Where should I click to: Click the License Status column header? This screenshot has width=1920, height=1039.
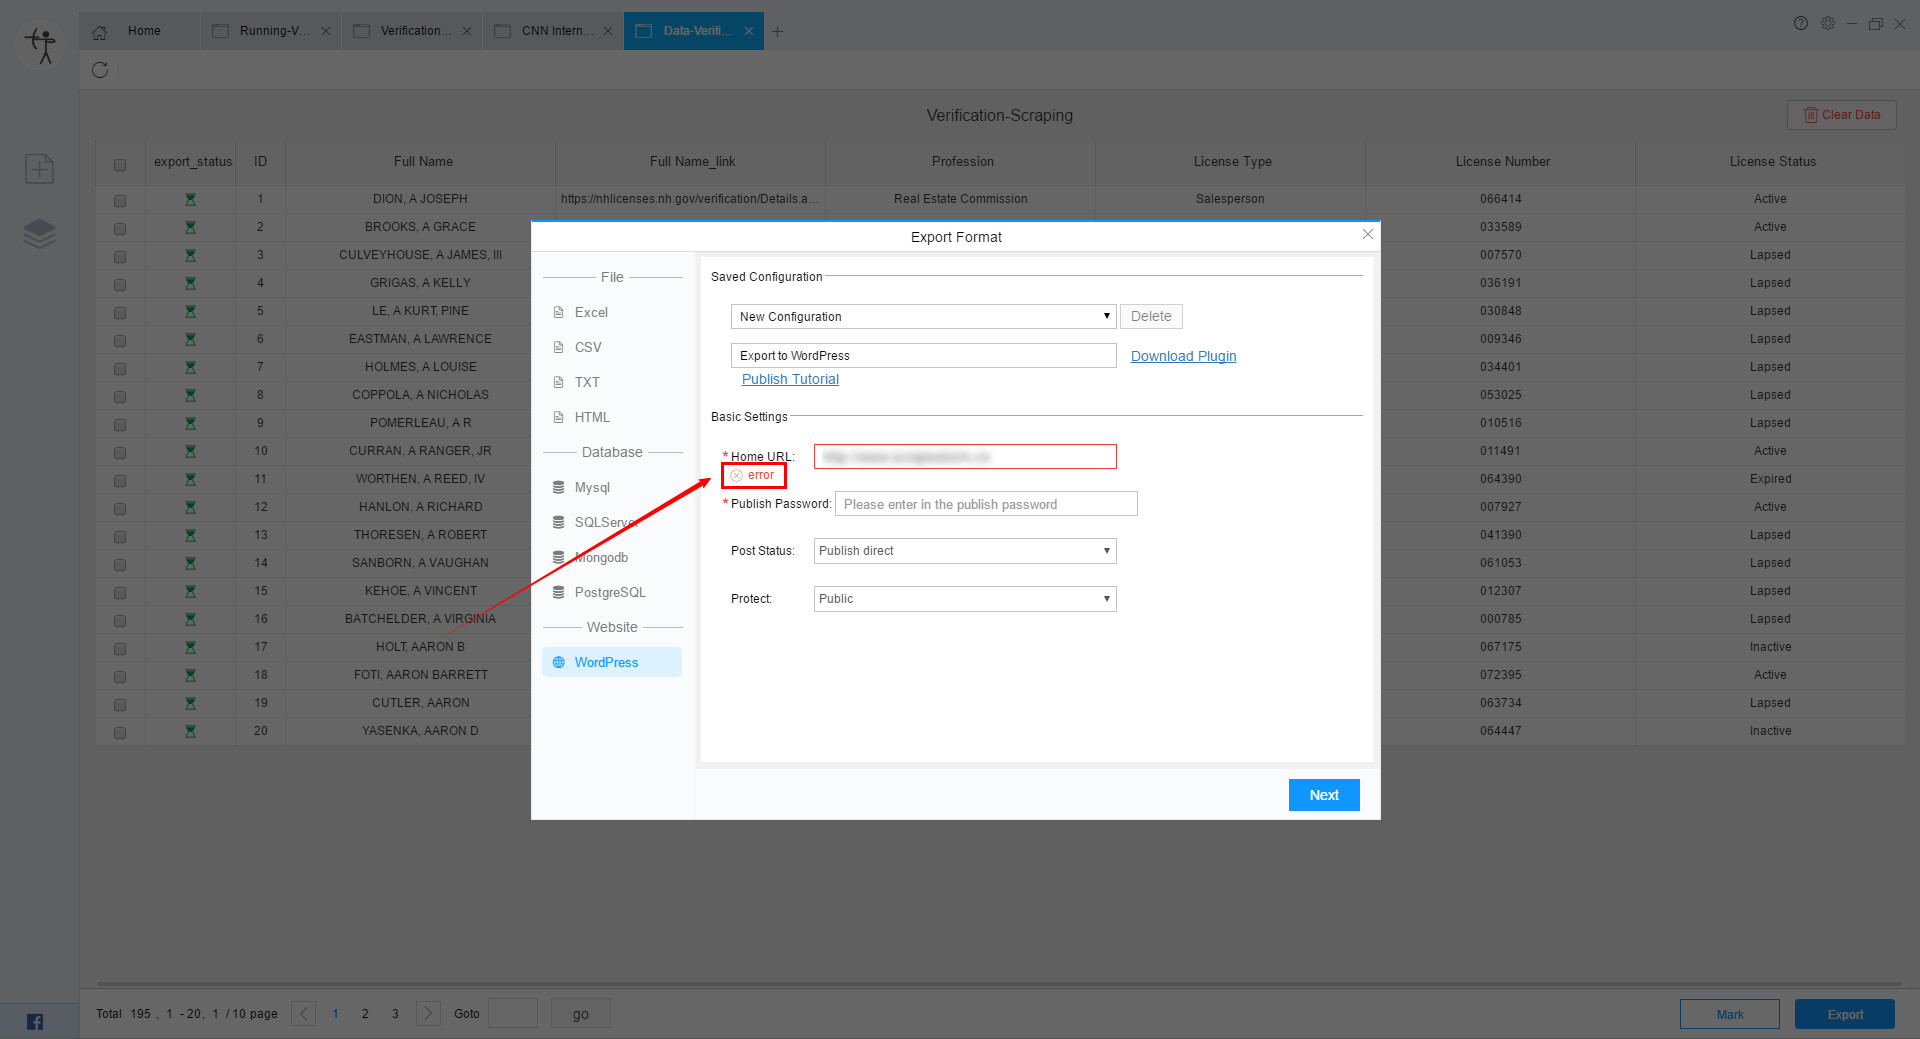pos(1772,162)
